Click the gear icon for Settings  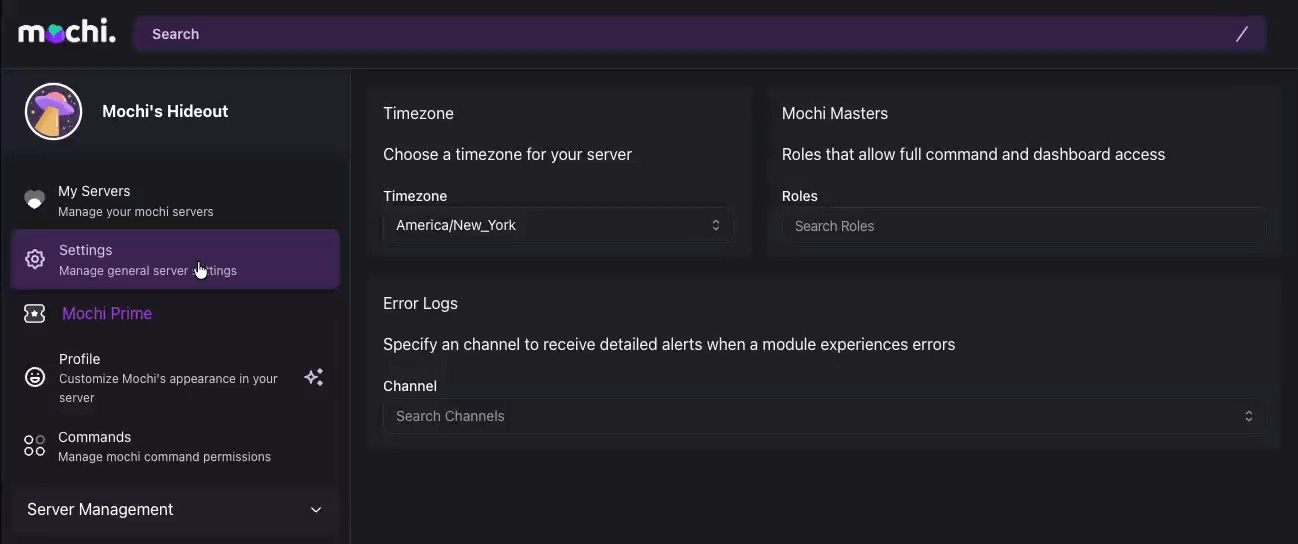tap(35, 259)
